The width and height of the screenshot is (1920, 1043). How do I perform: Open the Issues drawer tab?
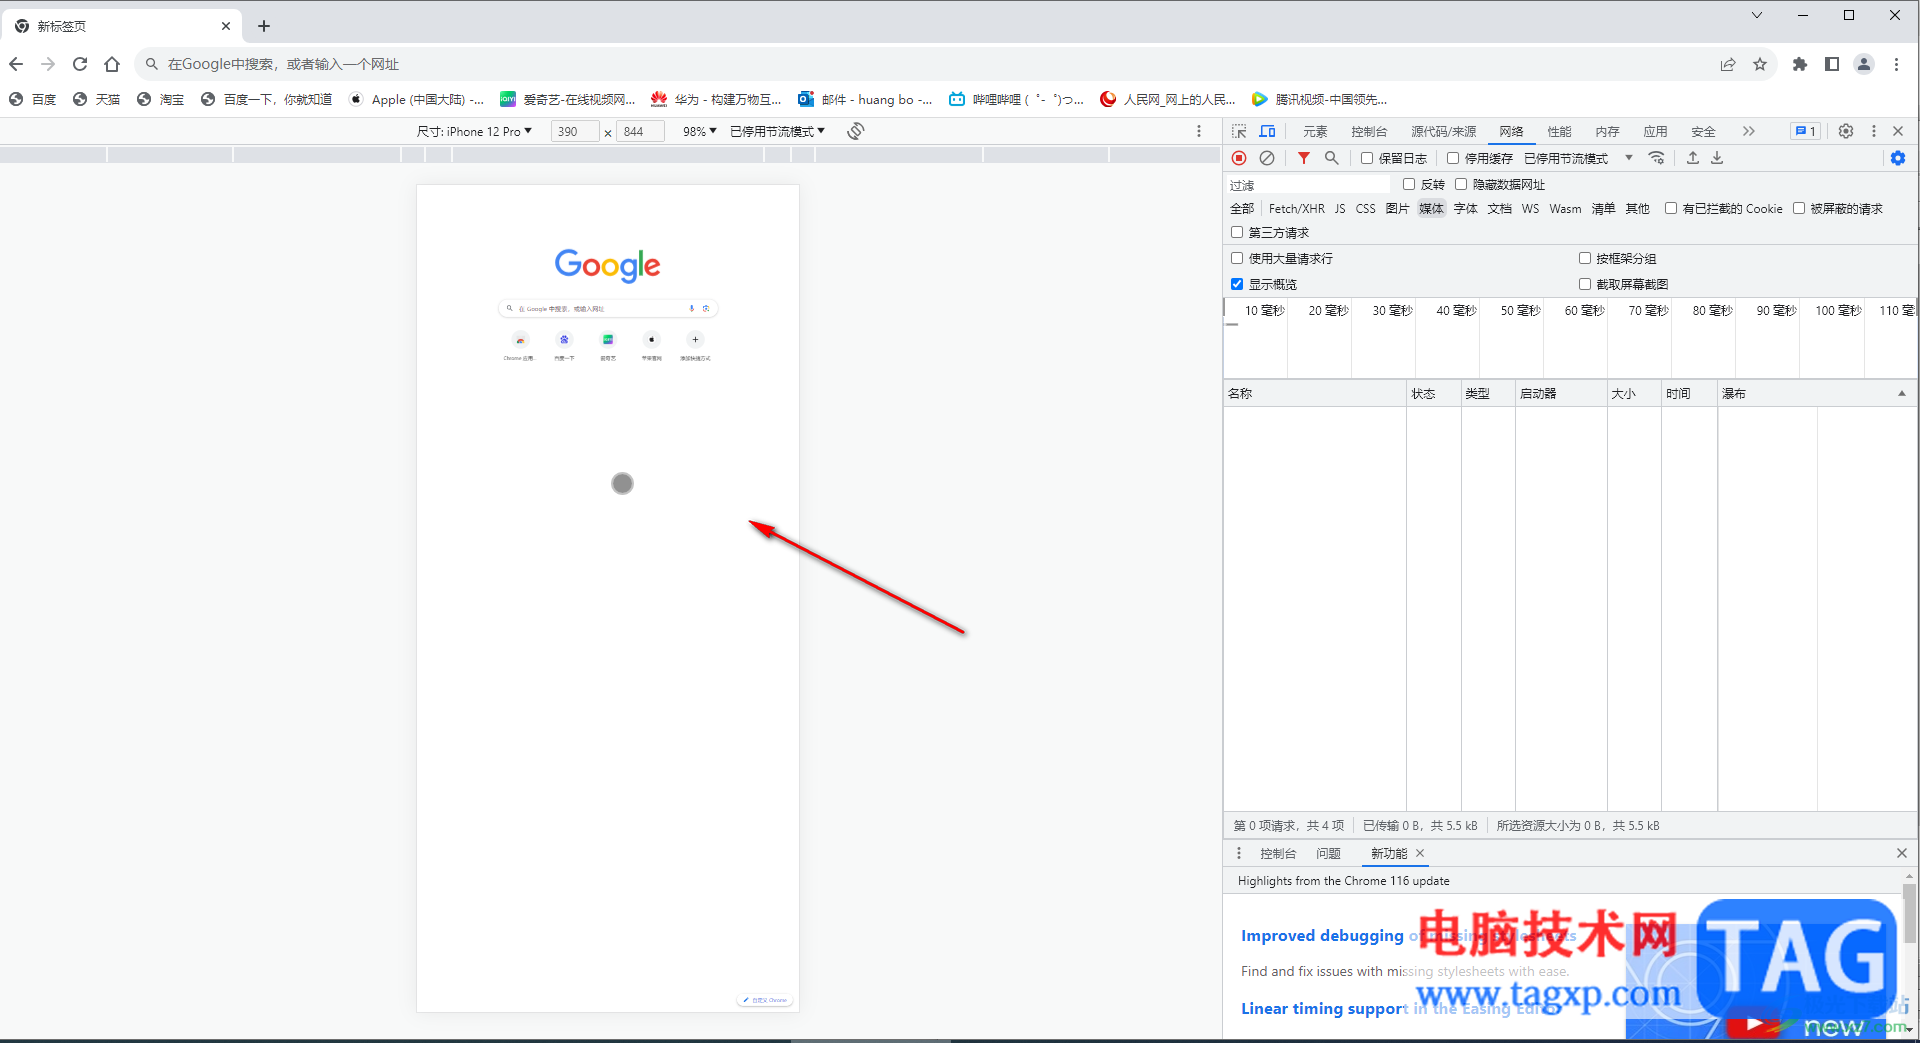(1328, 853)
